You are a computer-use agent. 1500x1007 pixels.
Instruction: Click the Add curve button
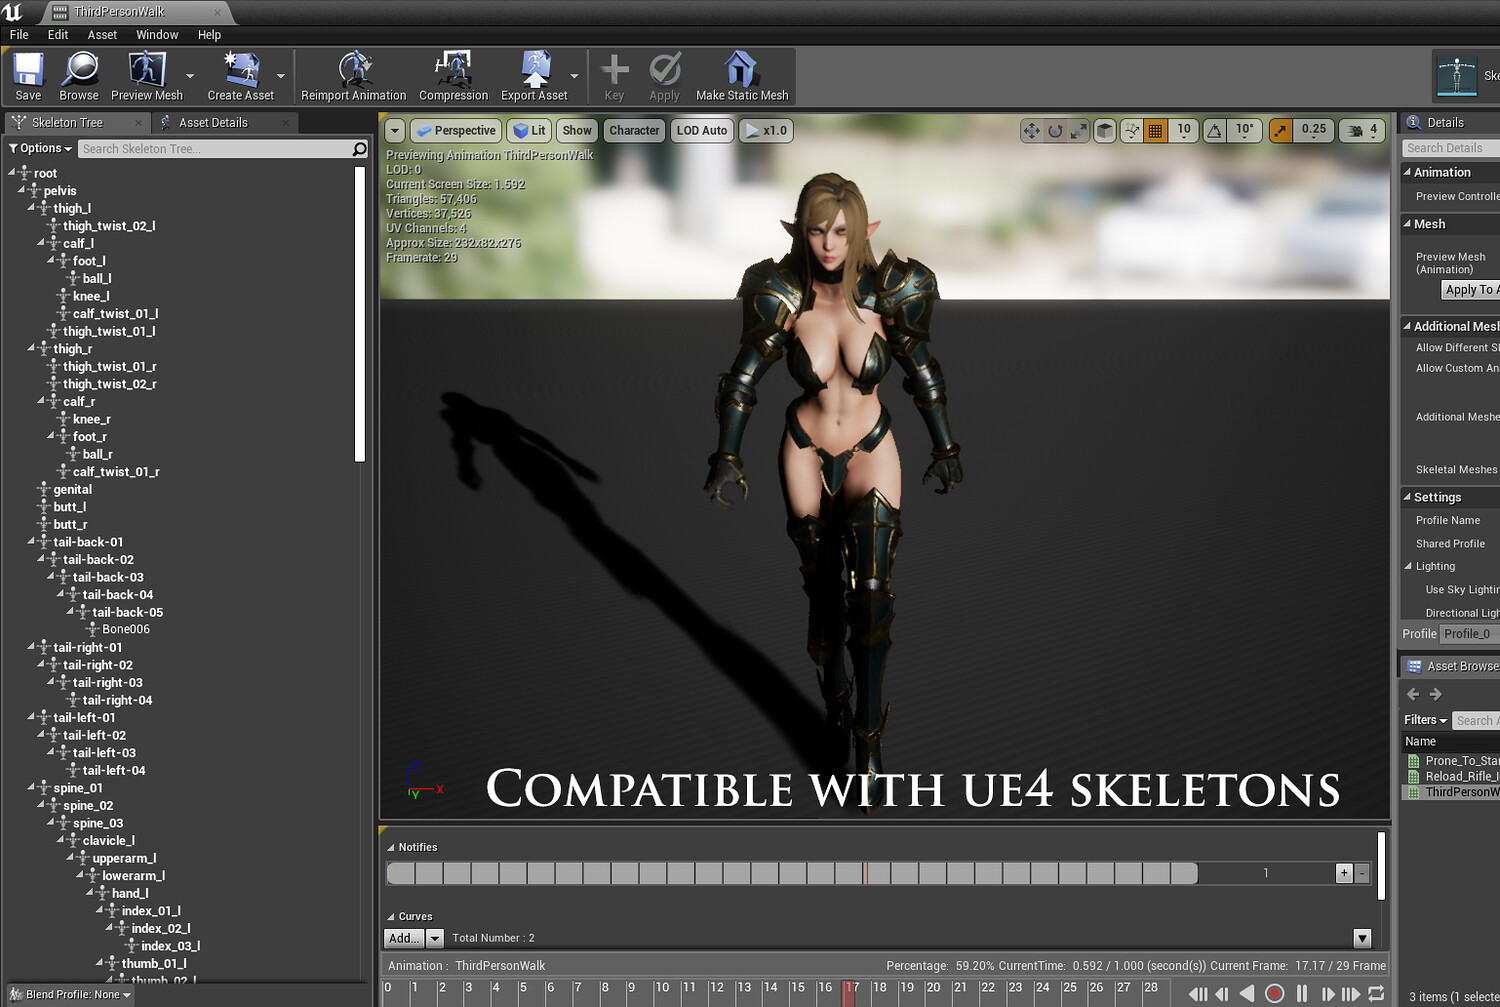(405, 938)
